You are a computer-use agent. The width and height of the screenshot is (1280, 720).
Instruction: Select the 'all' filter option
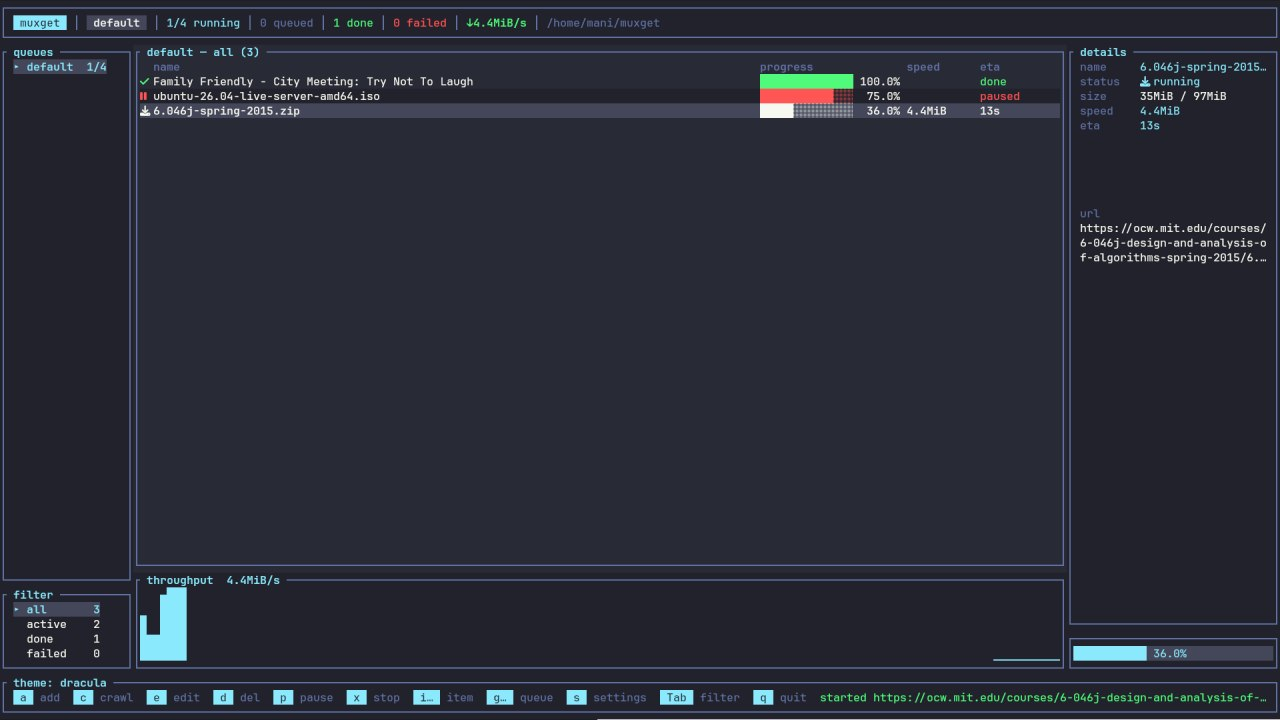[x=57, y=610]
